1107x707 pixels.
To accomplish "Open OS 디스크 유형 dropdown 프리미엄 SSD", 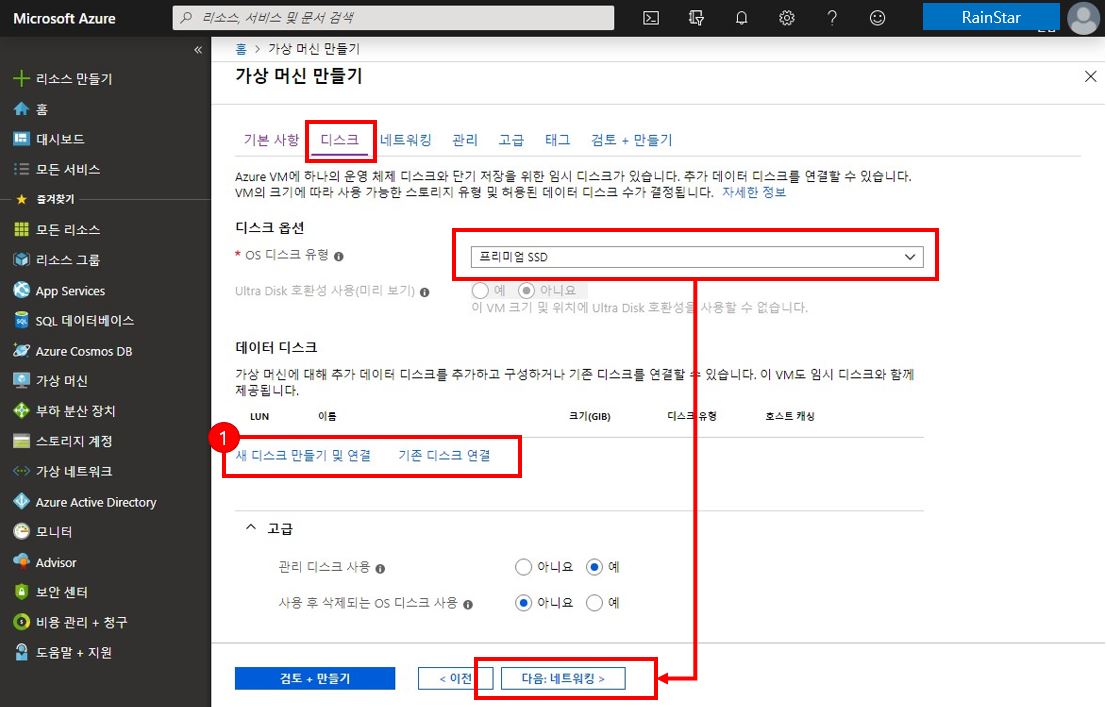I will 697,257.
